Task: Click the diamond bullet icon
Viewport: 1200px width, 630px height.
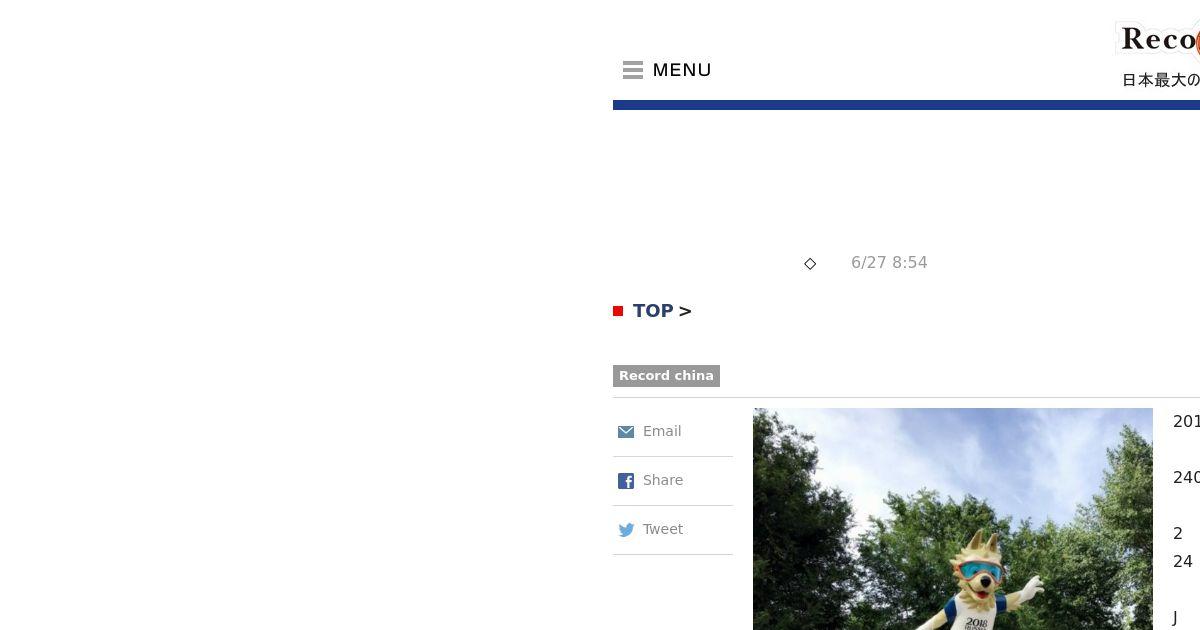Action: click(810, 264)
